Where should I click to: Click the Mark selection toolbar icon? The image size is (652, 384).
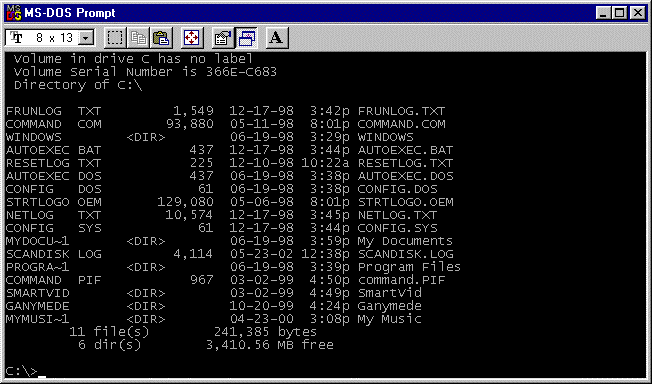(x=115, y=38)
